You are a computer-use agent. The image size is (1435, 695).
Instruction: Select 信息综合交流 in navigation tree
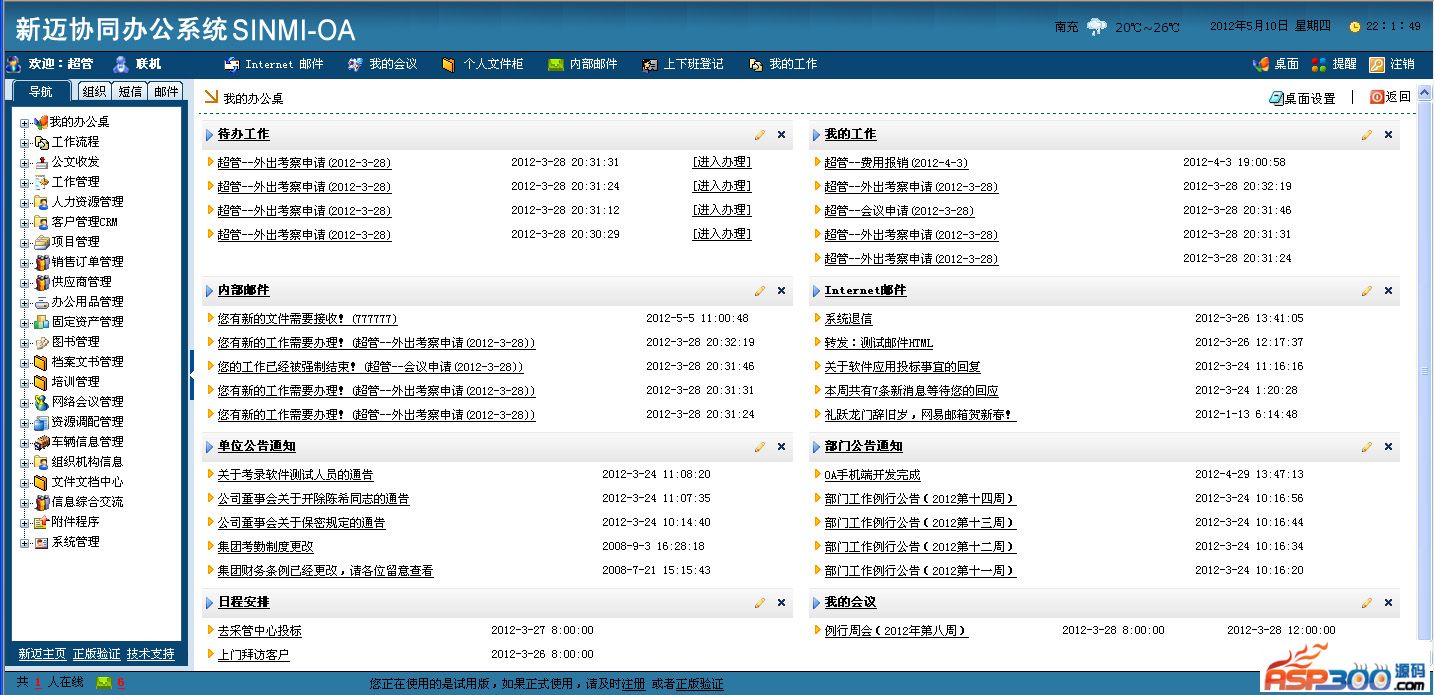pyautogui.click(x=88, y=502)
